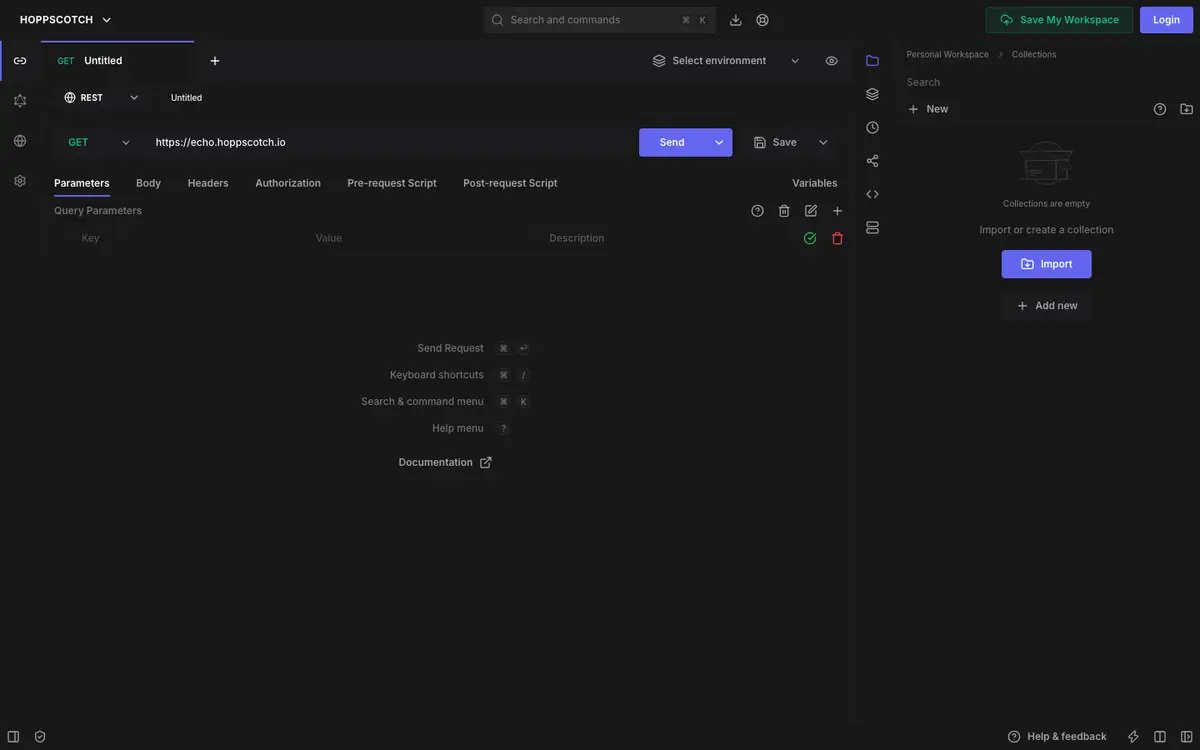Delete the empty parameter row red trash
This screenshot has width=1200, height=750.
pyautogui.click(x=838, y=238)
